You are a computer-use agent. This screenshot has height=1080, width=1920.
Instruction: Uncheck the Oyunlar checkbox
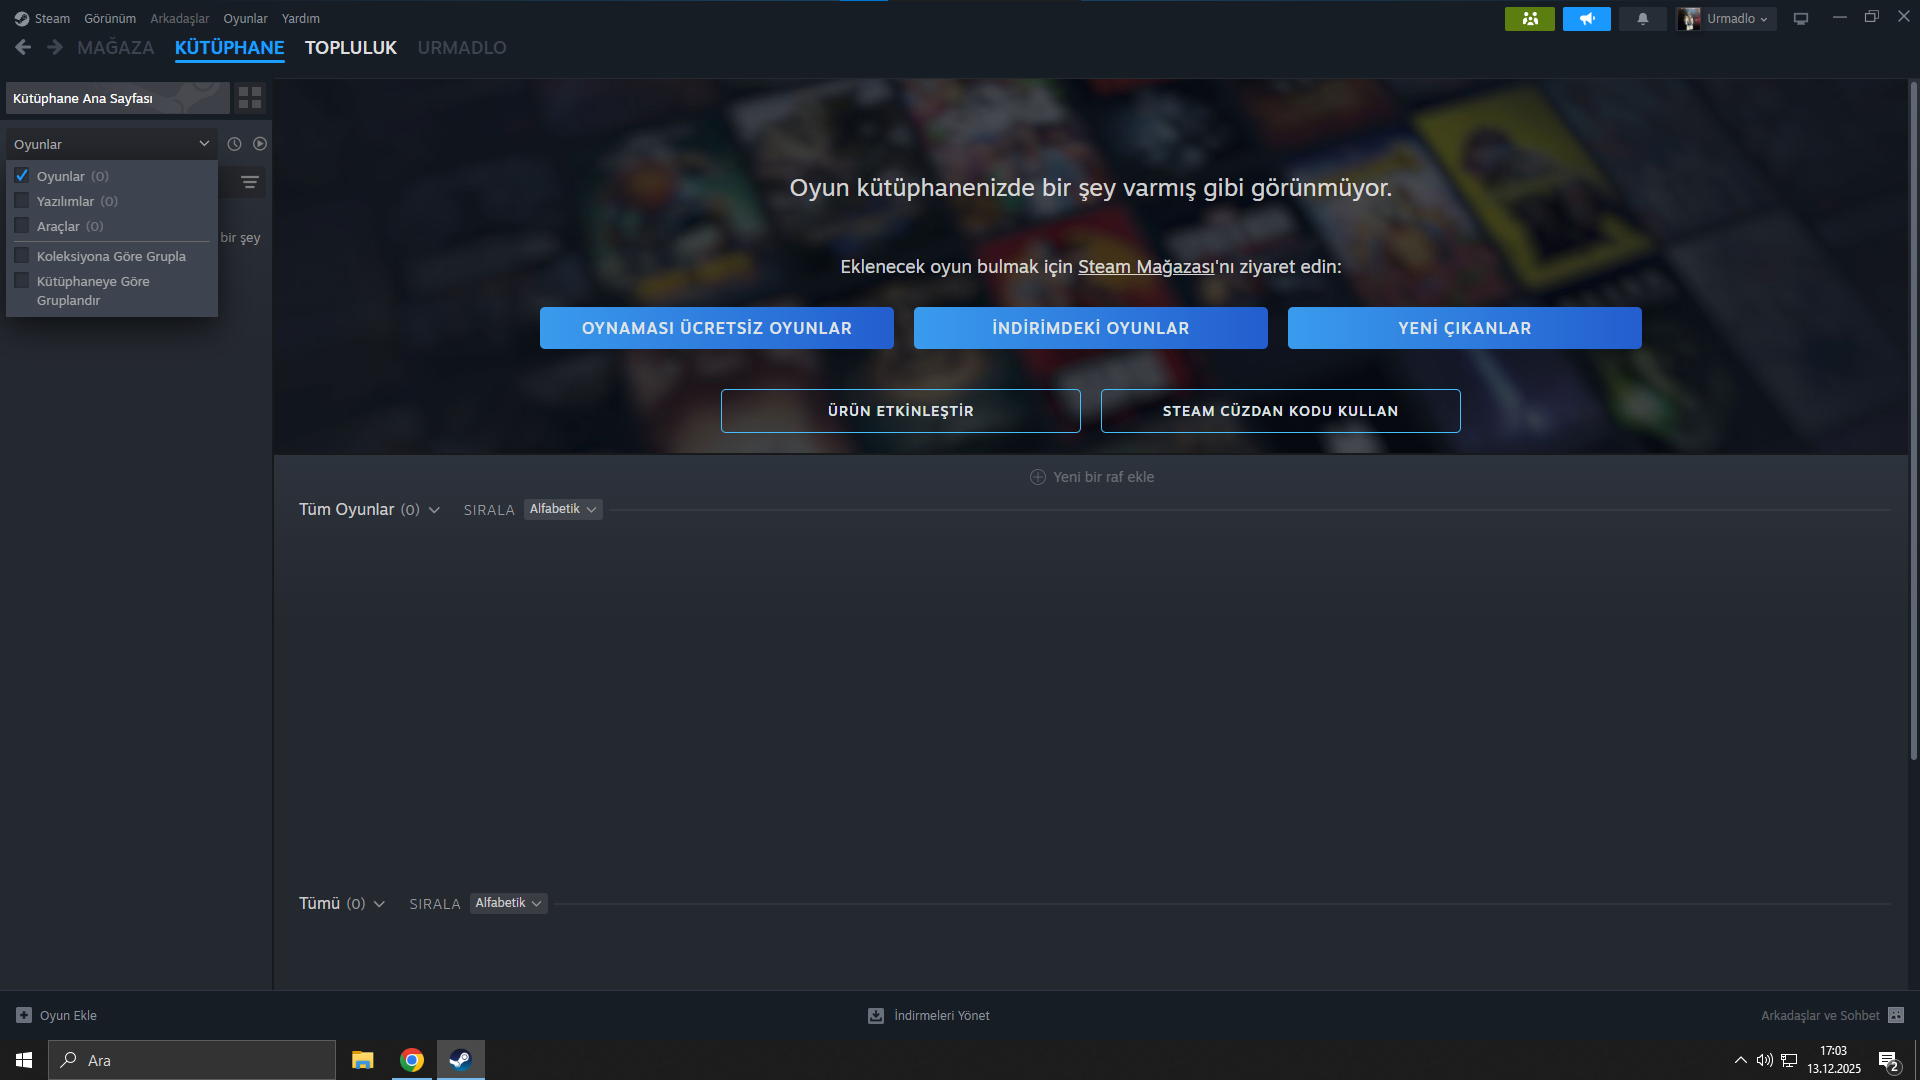(x=22, y=176)
